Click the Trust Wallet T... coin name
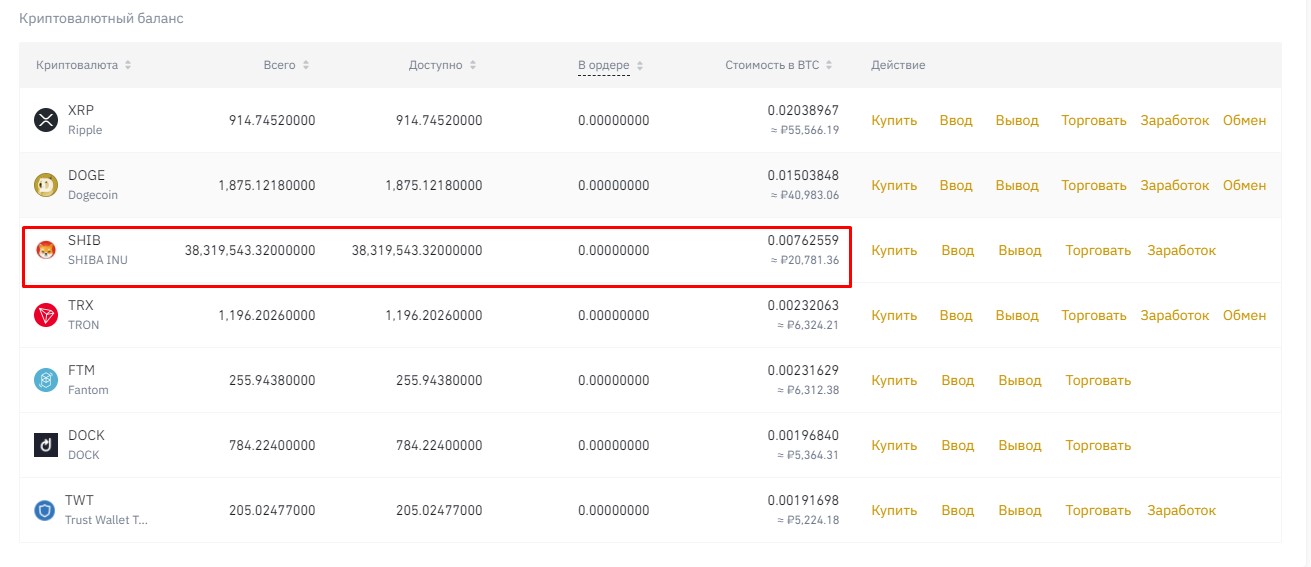The image size is (1311, 567). (x=106, y=520)
